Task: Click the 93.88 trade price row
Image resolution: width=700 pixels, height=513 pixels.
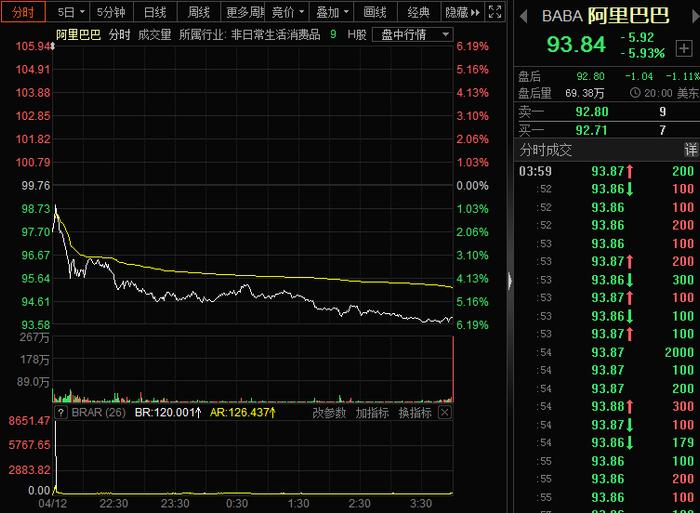Action: (x=607, y=406)
